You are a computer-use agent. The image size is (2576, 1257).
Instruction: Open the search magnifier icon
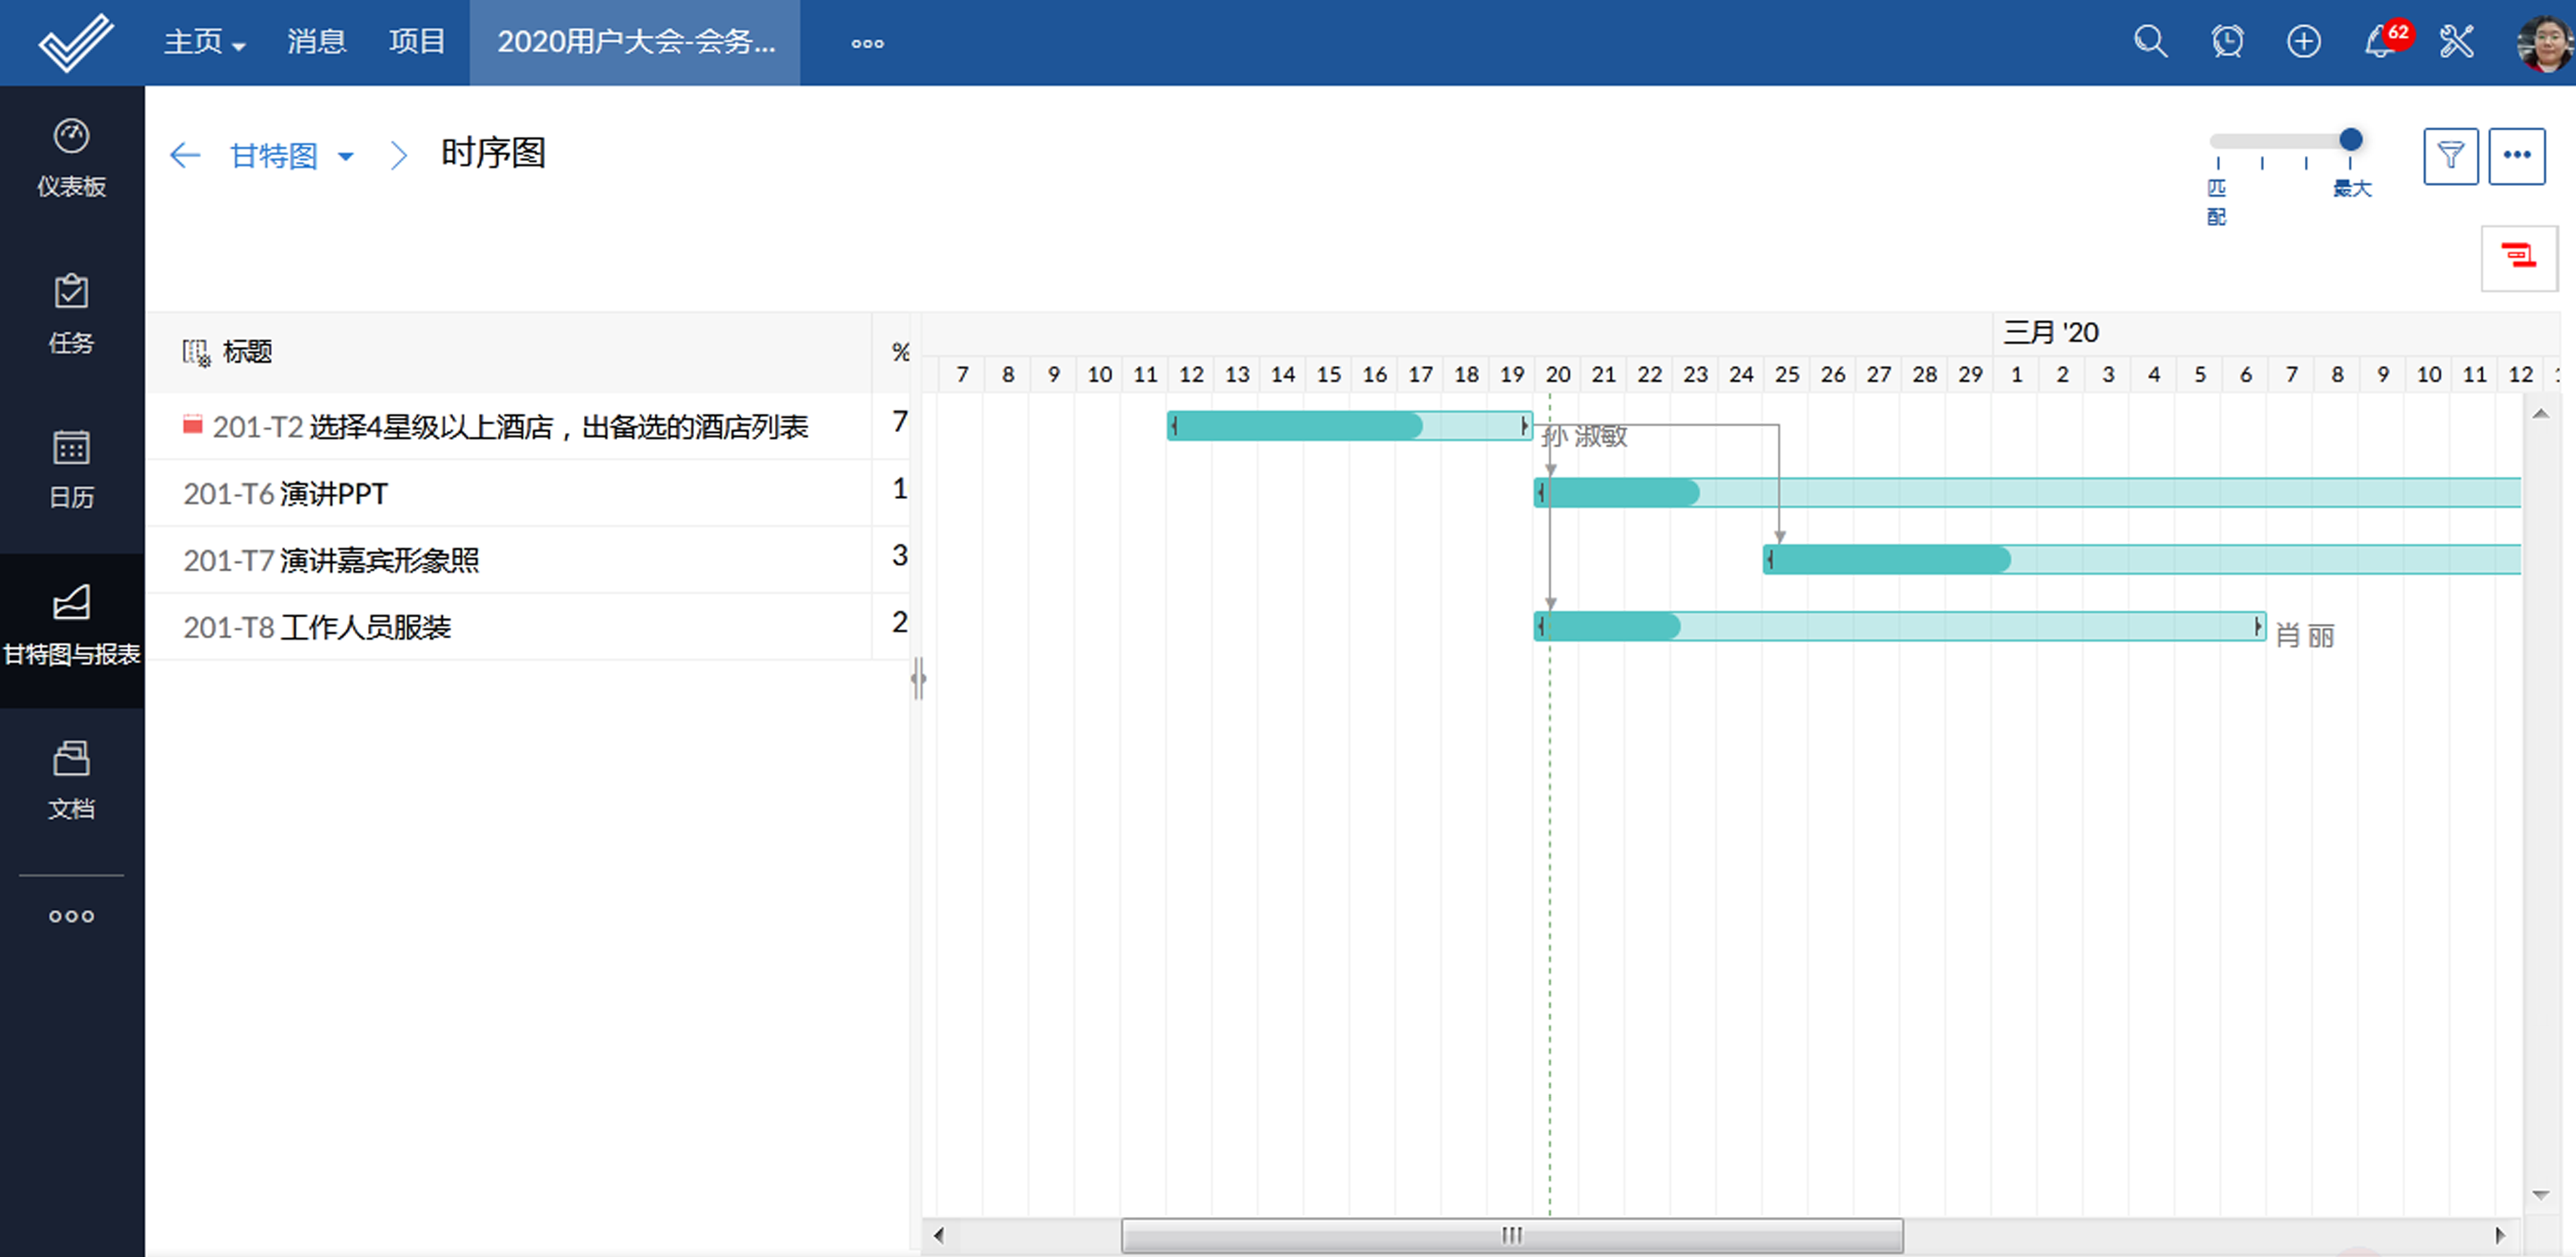[x=2150, y=42]
